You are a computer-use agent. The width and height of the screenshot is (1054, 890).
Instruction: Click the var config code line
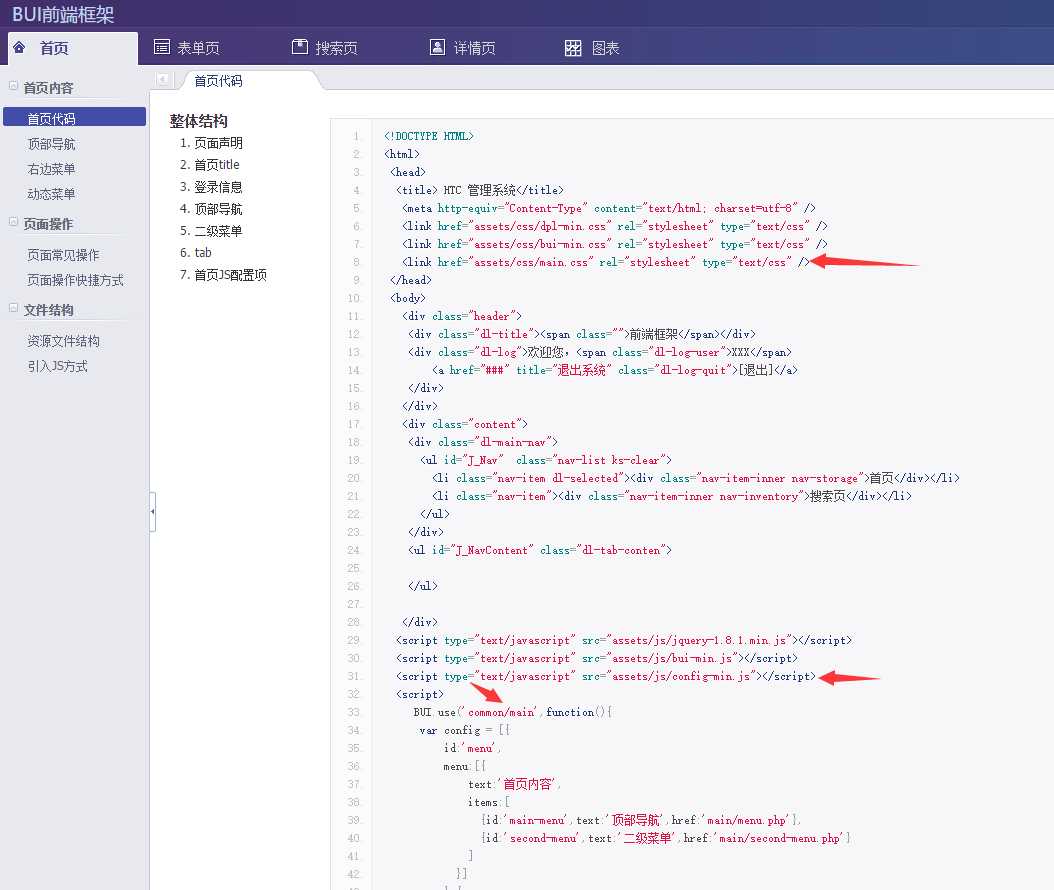tap(464, 731)
